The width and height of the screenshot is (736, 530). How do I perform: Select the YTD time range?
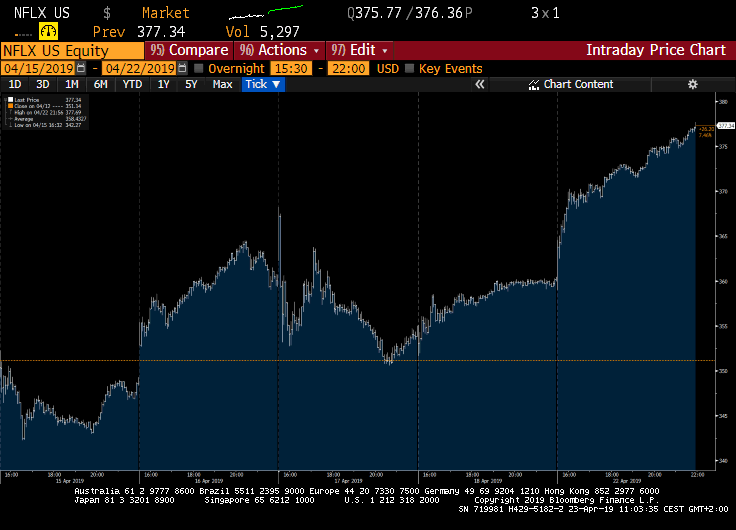[132, 84]
